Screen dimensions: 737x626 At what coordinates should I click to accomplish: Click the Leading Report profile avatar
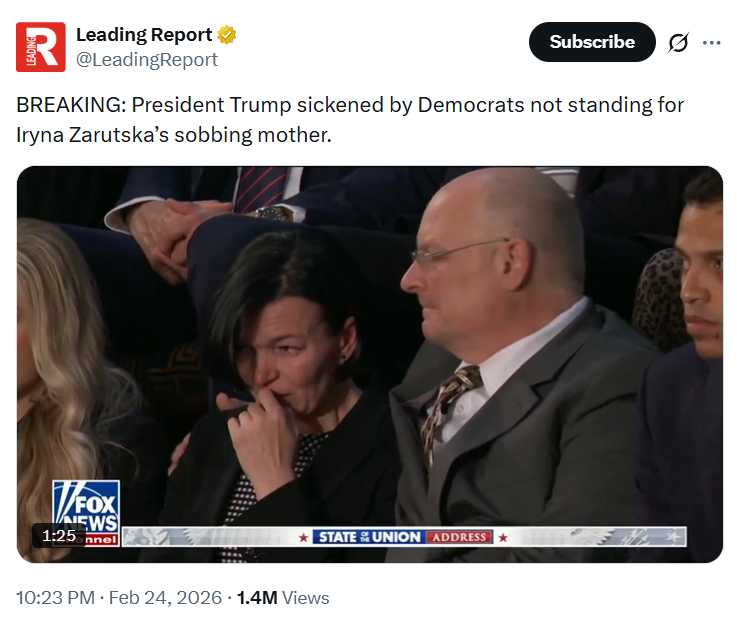(41, 47)
